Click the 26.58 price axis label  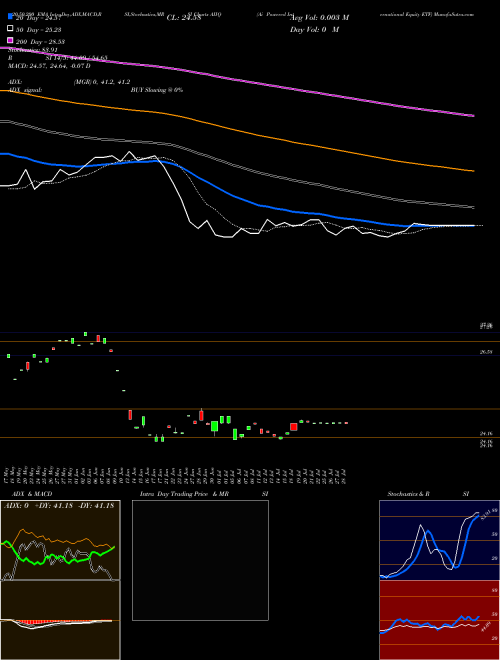(486, 352)
